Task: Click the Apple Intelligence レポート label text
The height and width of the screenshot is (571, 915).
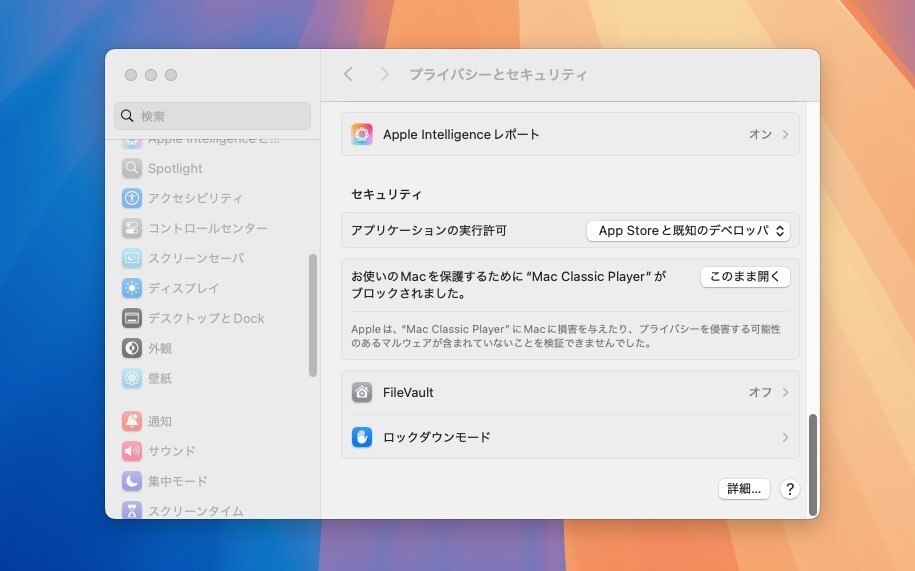Action: 461,134
